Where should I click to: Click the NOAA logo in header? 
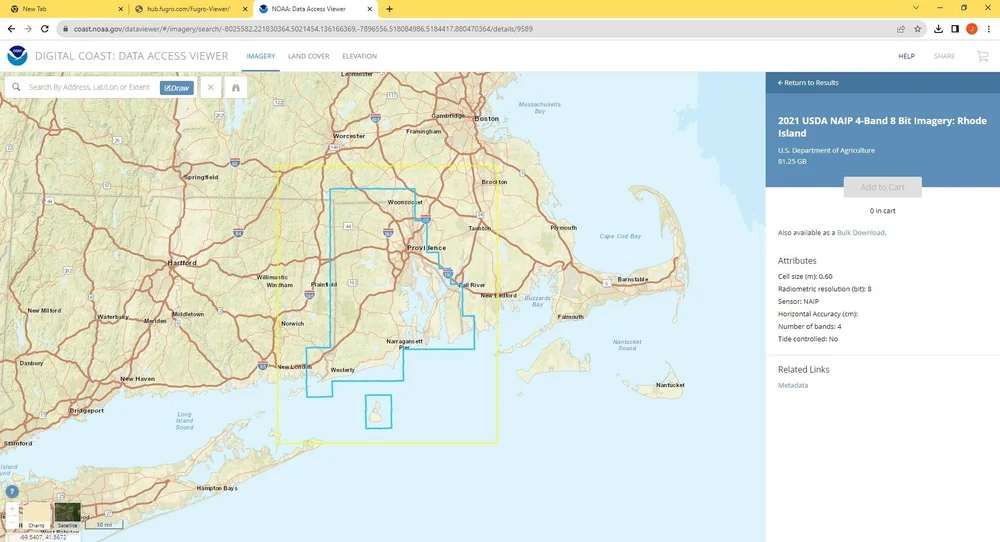(x=17, y=56)
